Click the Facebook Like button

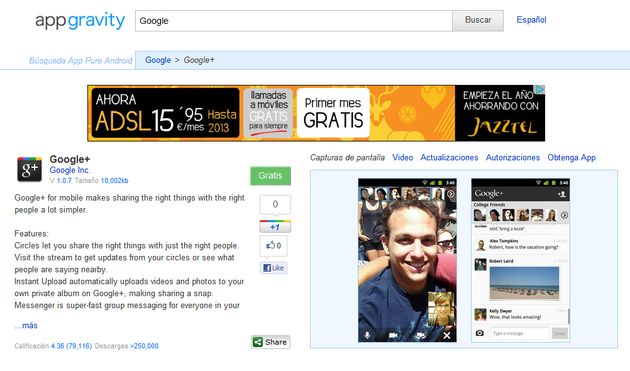pos(274,268)
